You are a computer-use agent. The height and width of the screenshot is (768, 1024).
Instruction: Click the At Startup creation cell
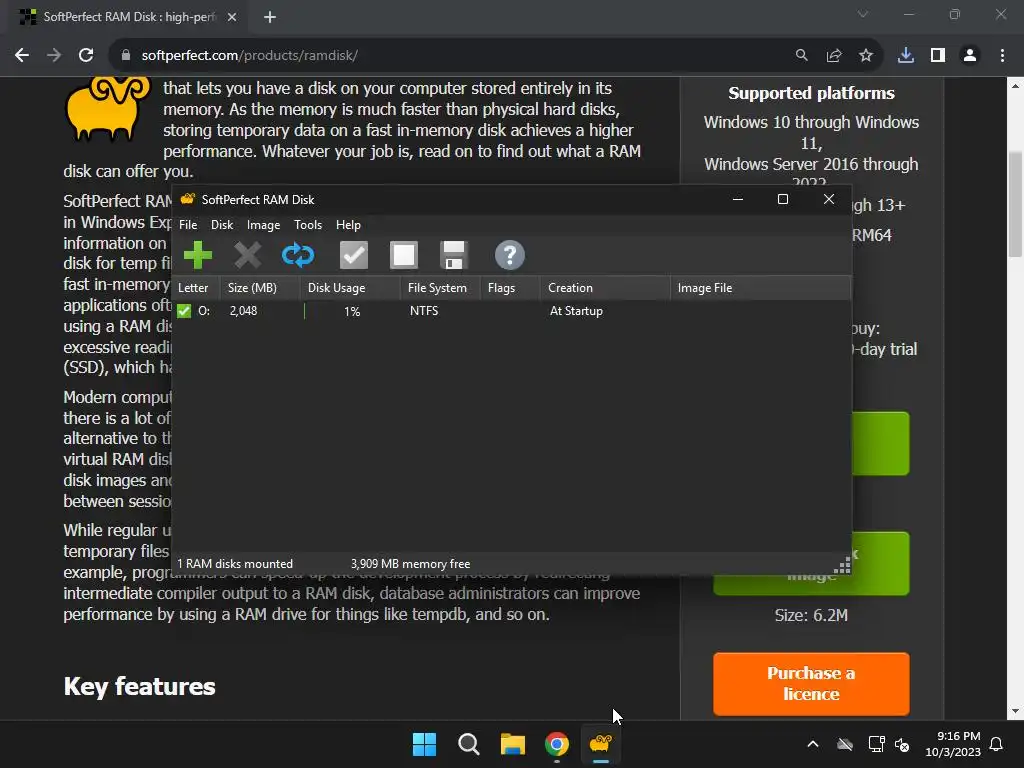576,311
